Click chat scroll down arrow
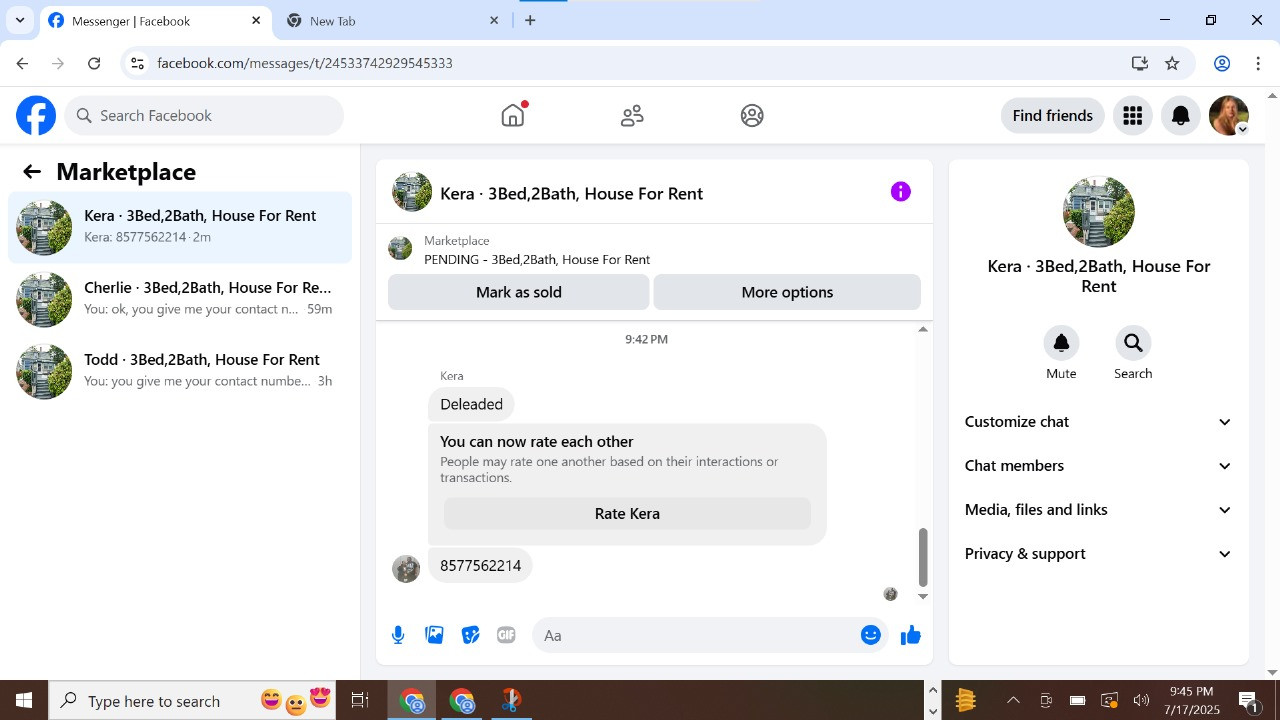This screenshot has height=720, width=1280. pos(923,597)
